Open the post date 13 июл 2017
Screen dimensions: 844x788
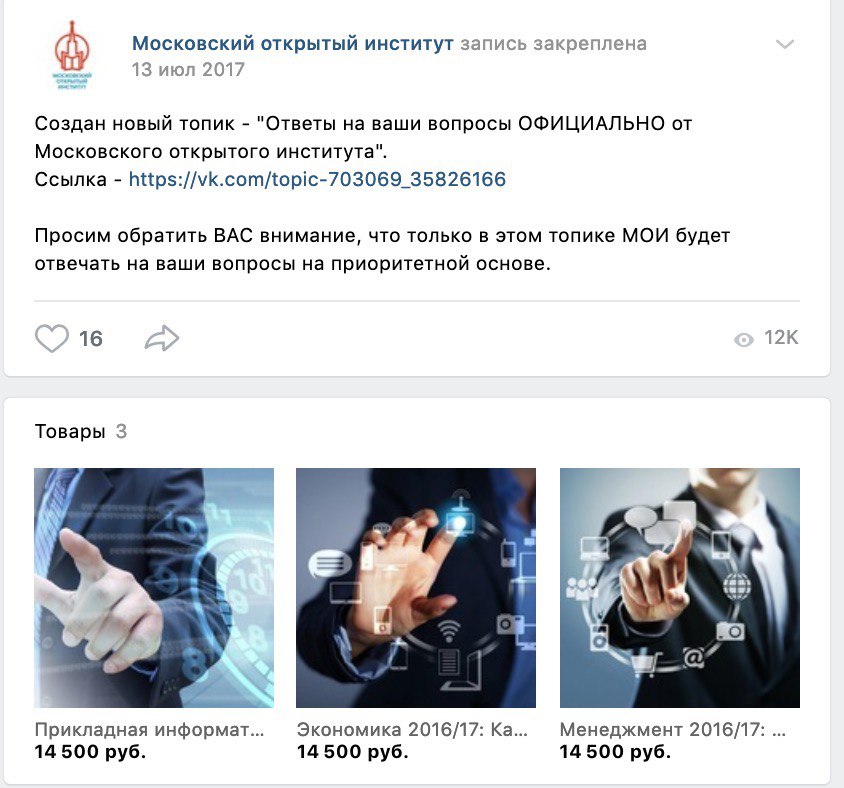[x=188, y=69]
